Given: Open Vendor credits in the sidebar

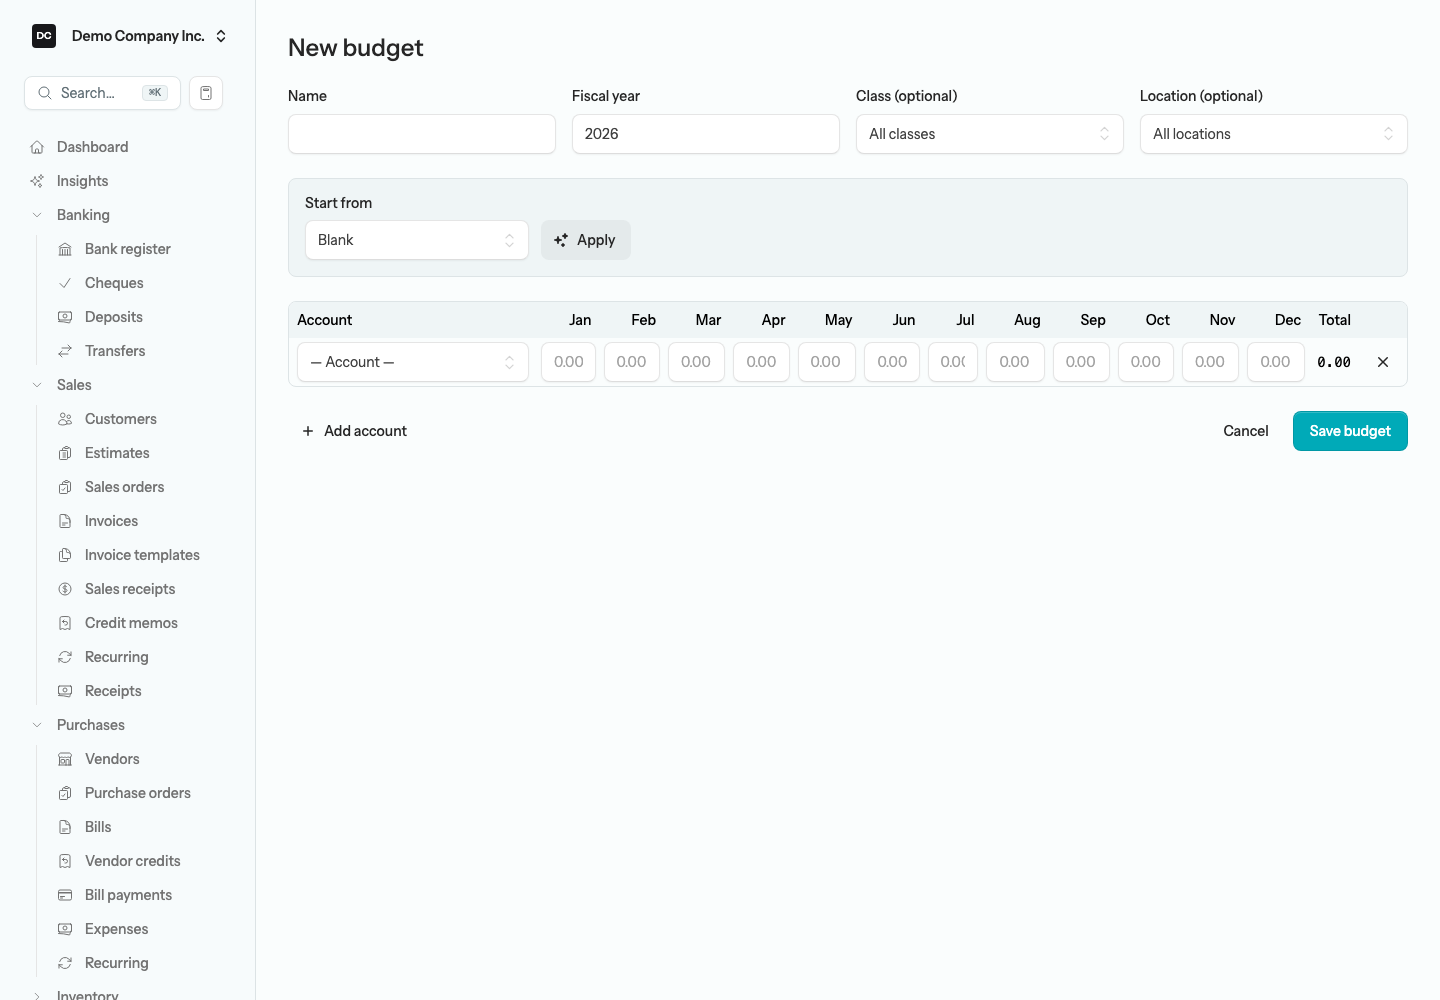Looking at the screenshot, I should pyautogui.click(x=133, y=861).
